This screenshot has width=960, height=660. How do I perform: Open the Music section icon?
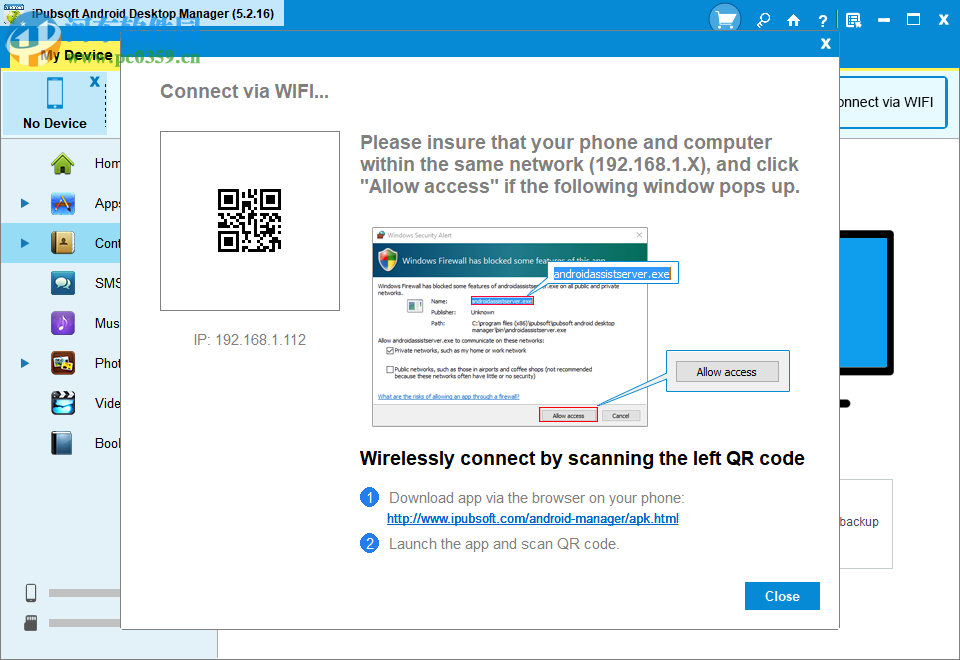coord(62,323)
